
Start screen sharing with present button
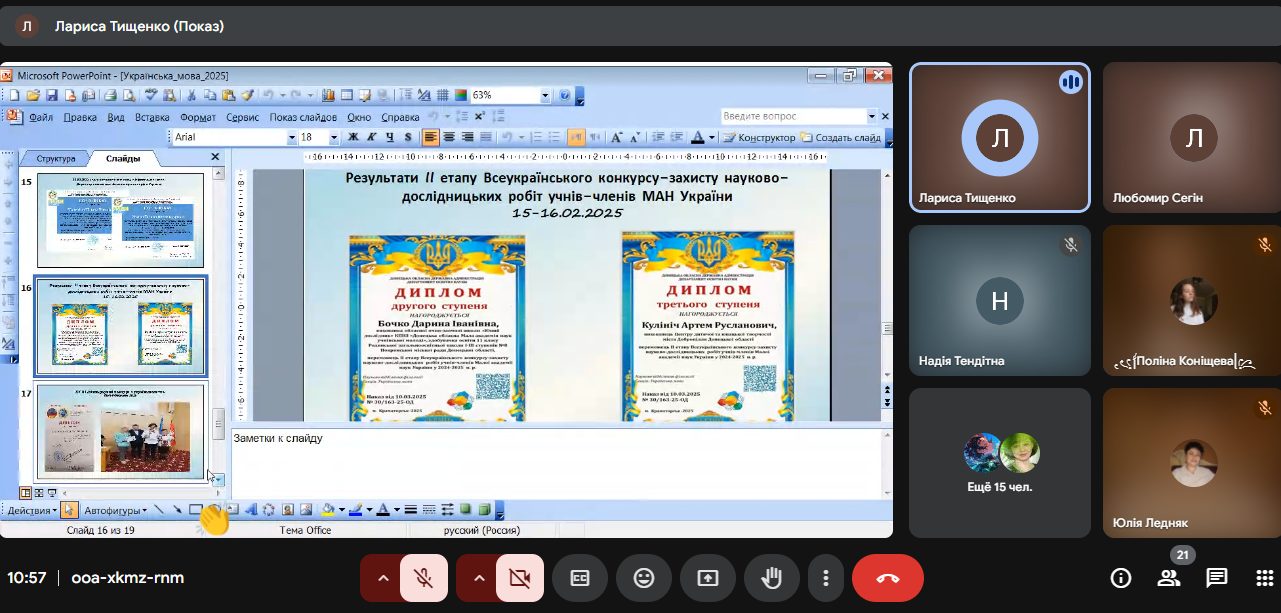pos(708,578)
